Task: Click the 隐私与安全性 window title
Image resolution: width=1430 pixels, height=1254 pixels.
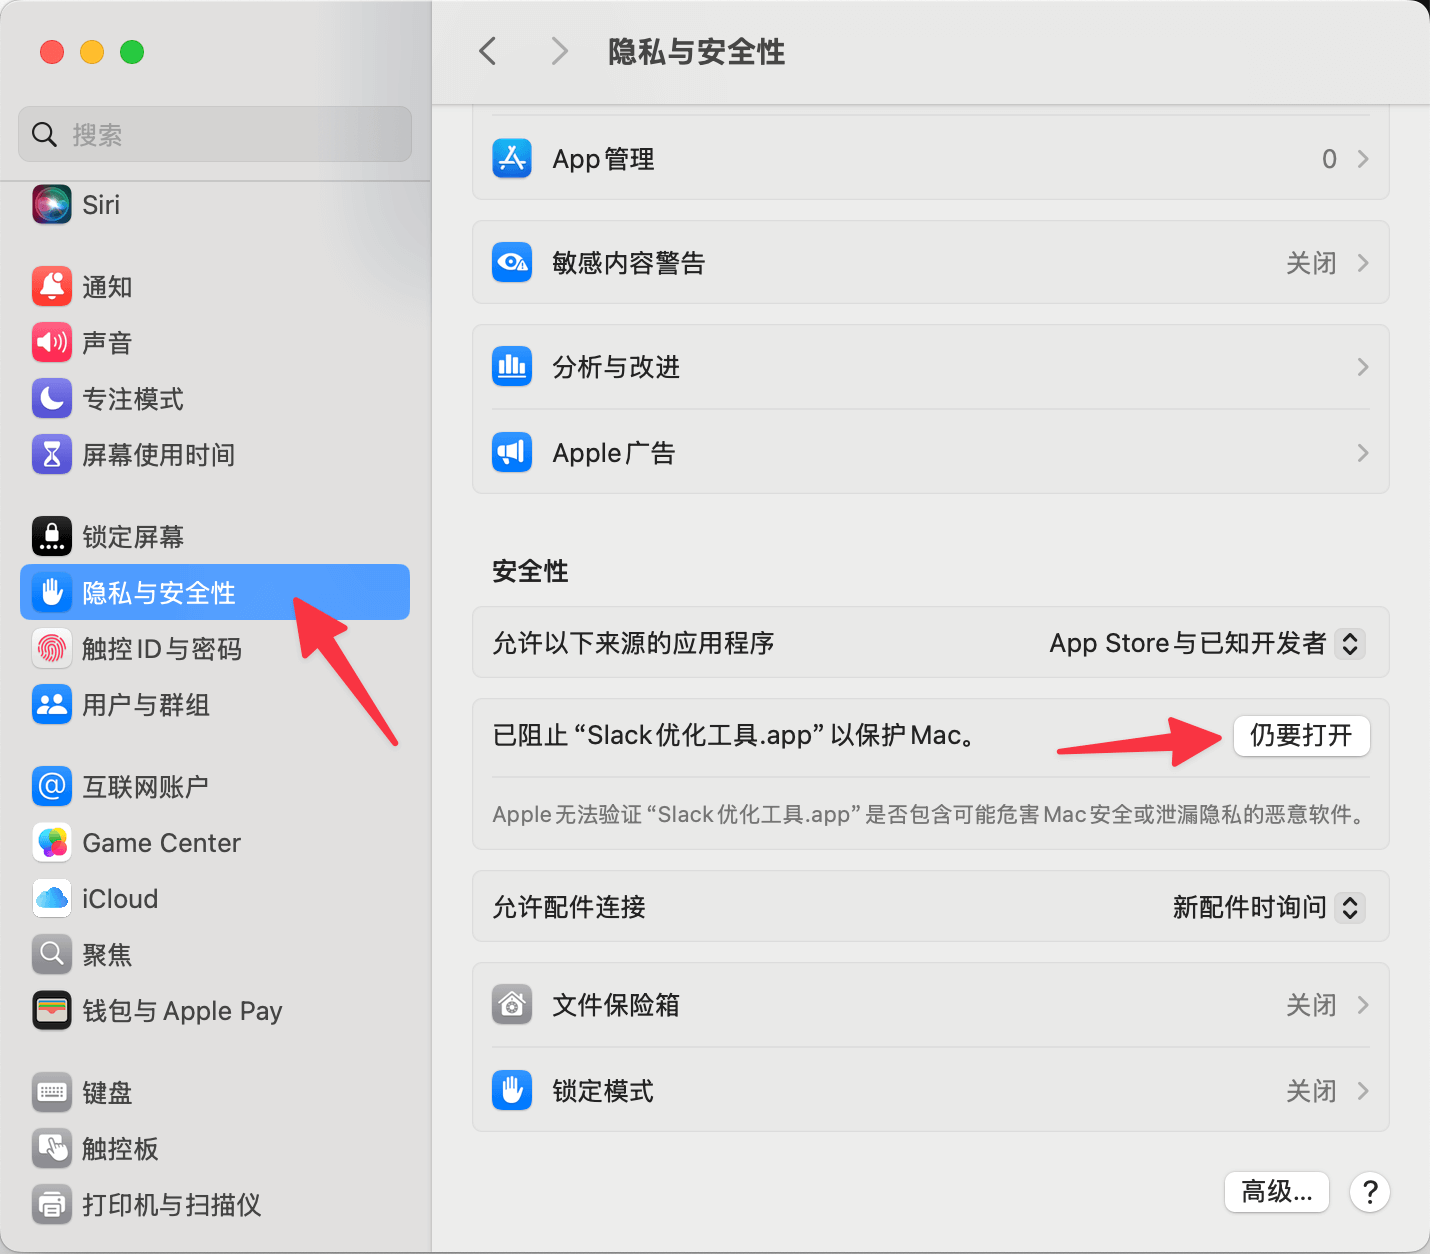Action: pos(697,52)
